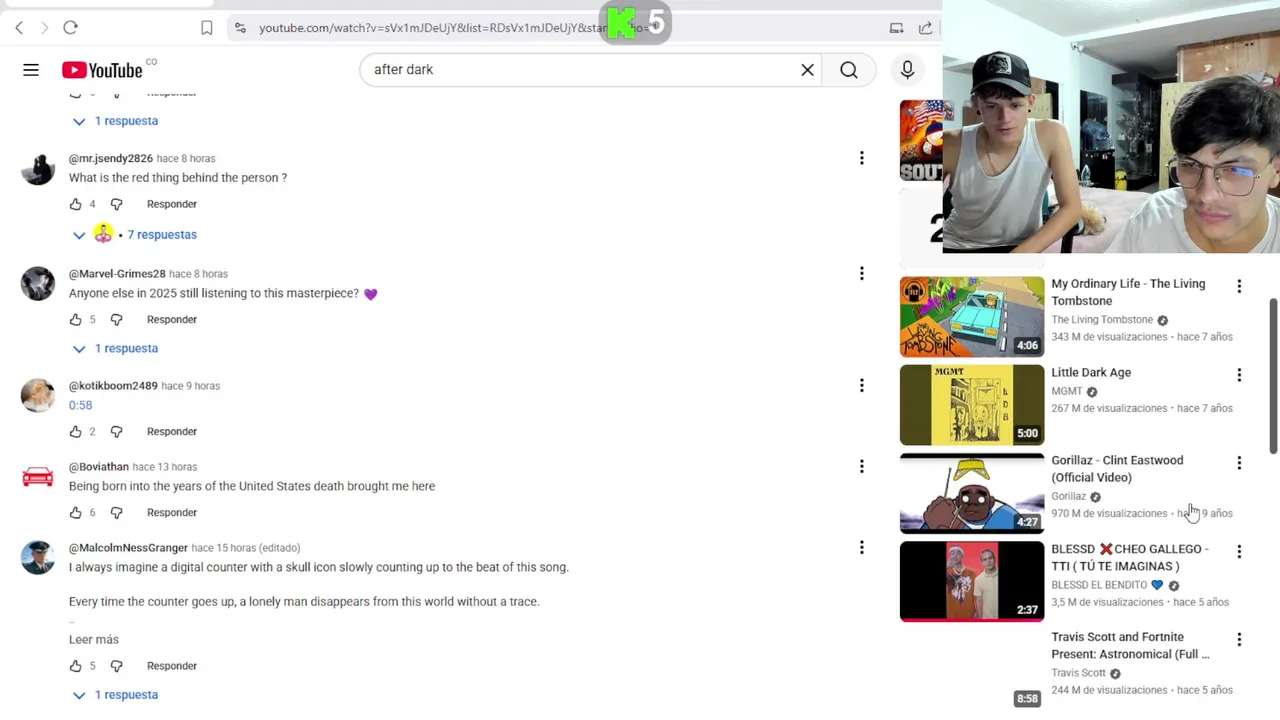Viewport: 1280px width, 720px height.
Task: Open @mr.jsendy2826's profile avatar
Action: pos(38,170)
